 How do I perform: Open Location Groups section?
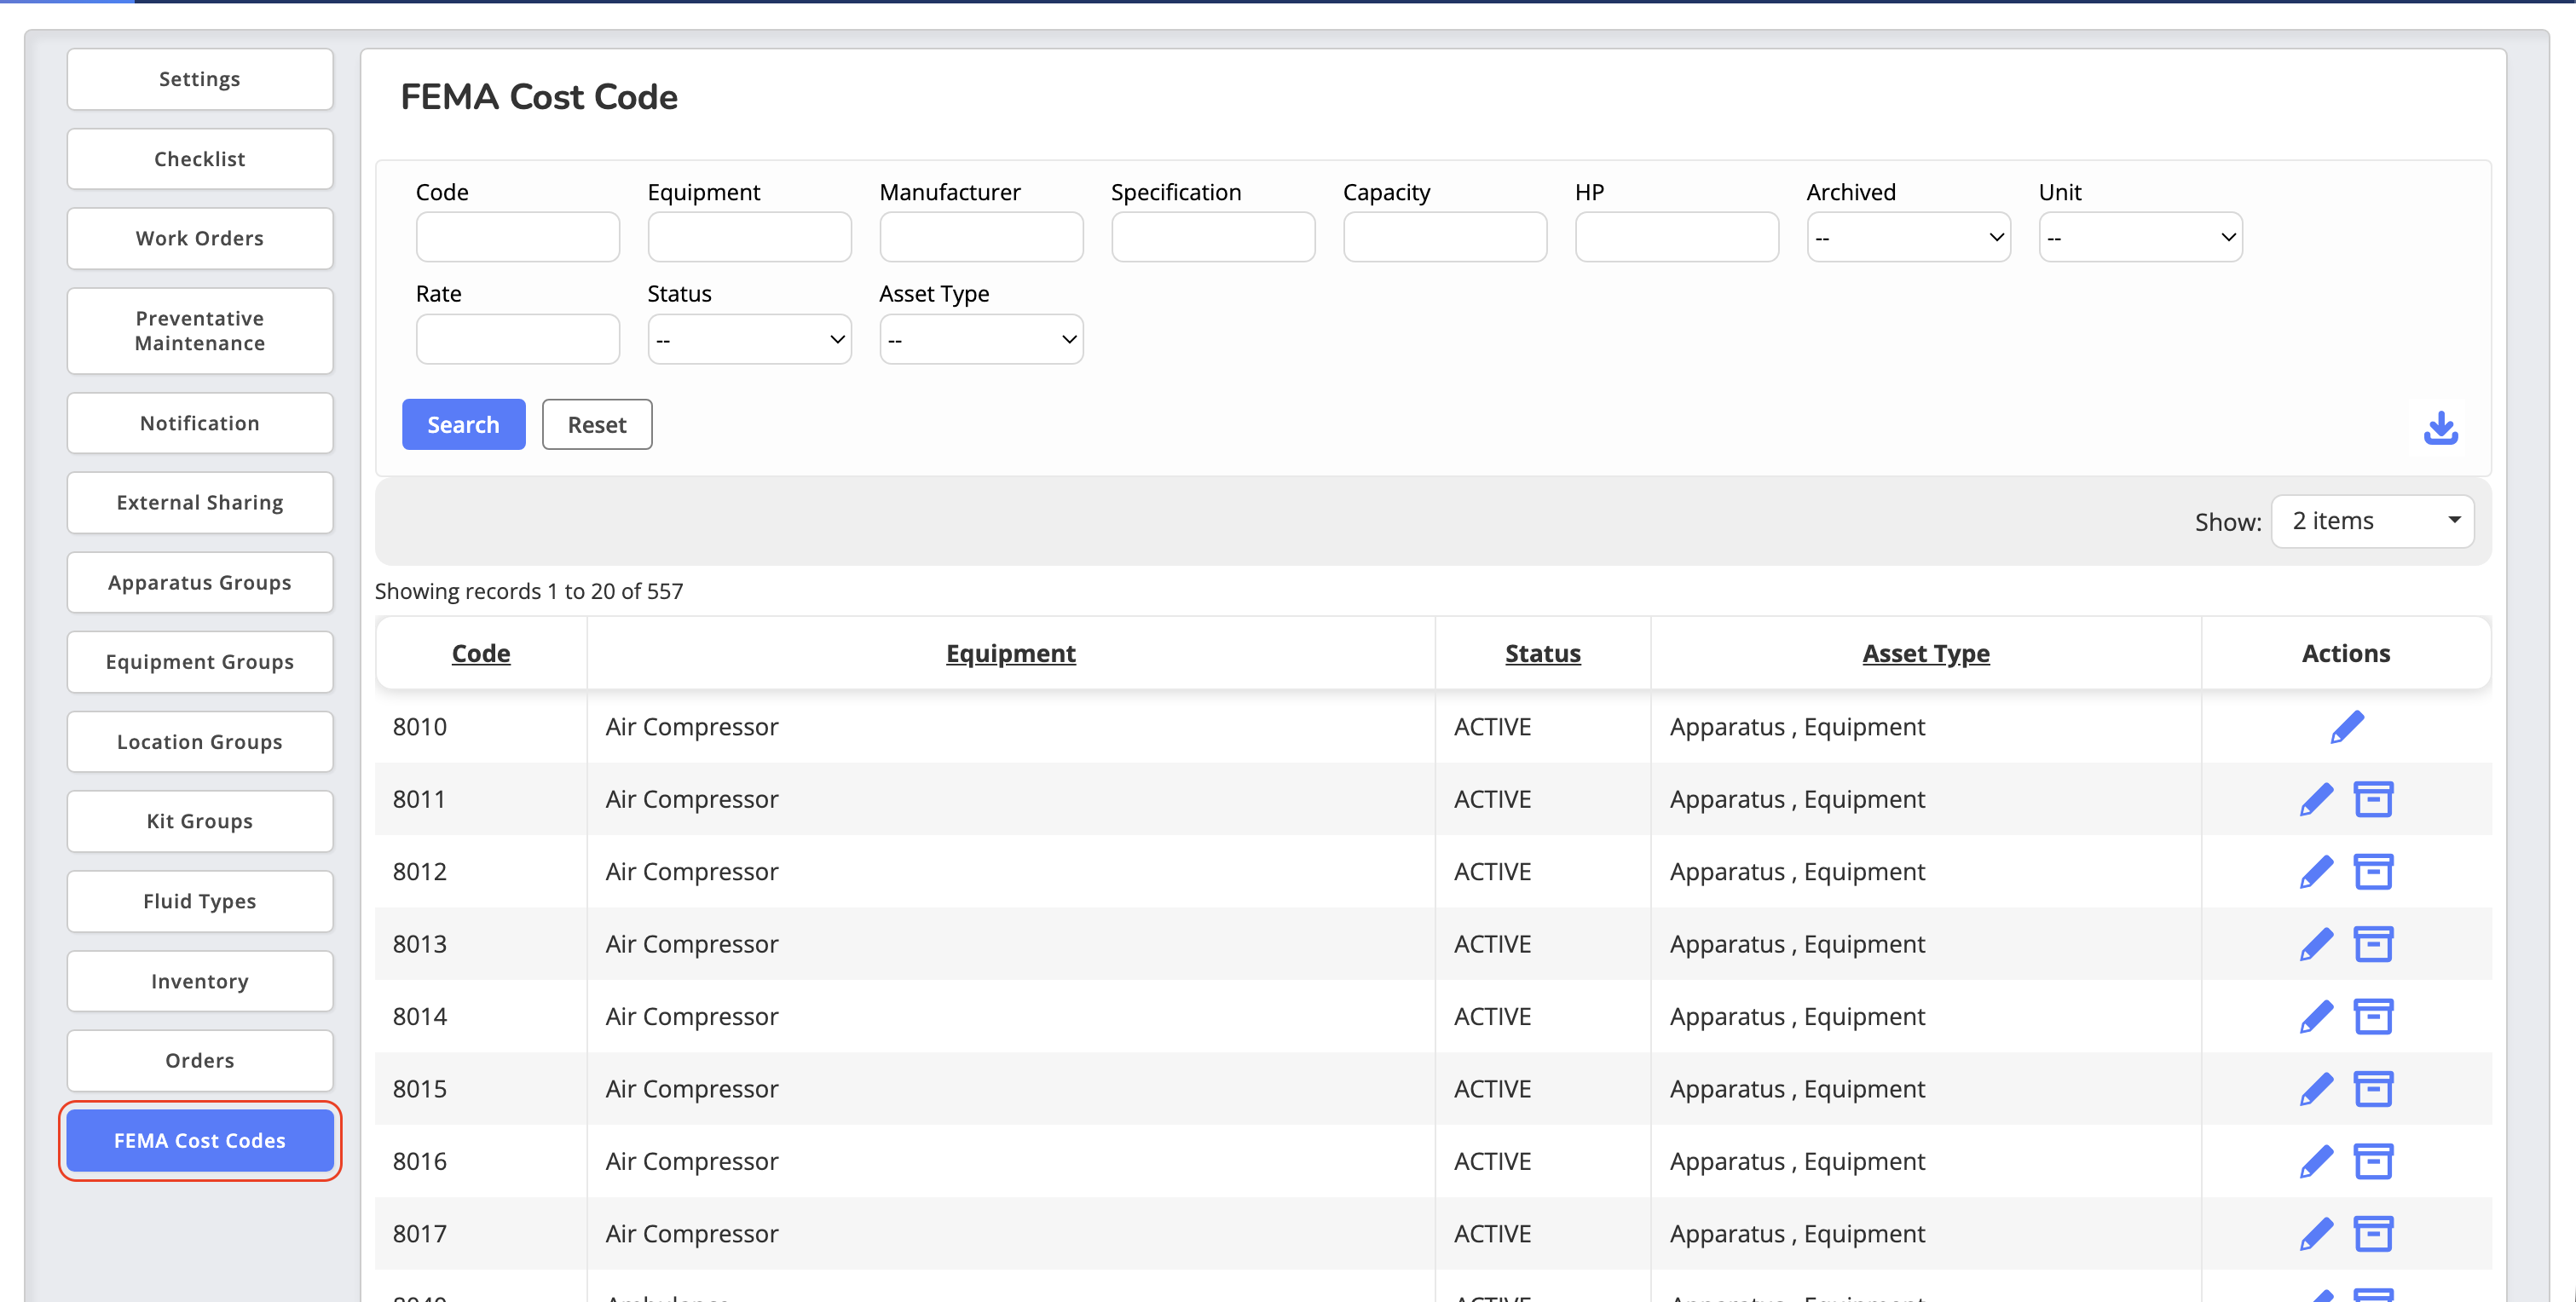200,742
